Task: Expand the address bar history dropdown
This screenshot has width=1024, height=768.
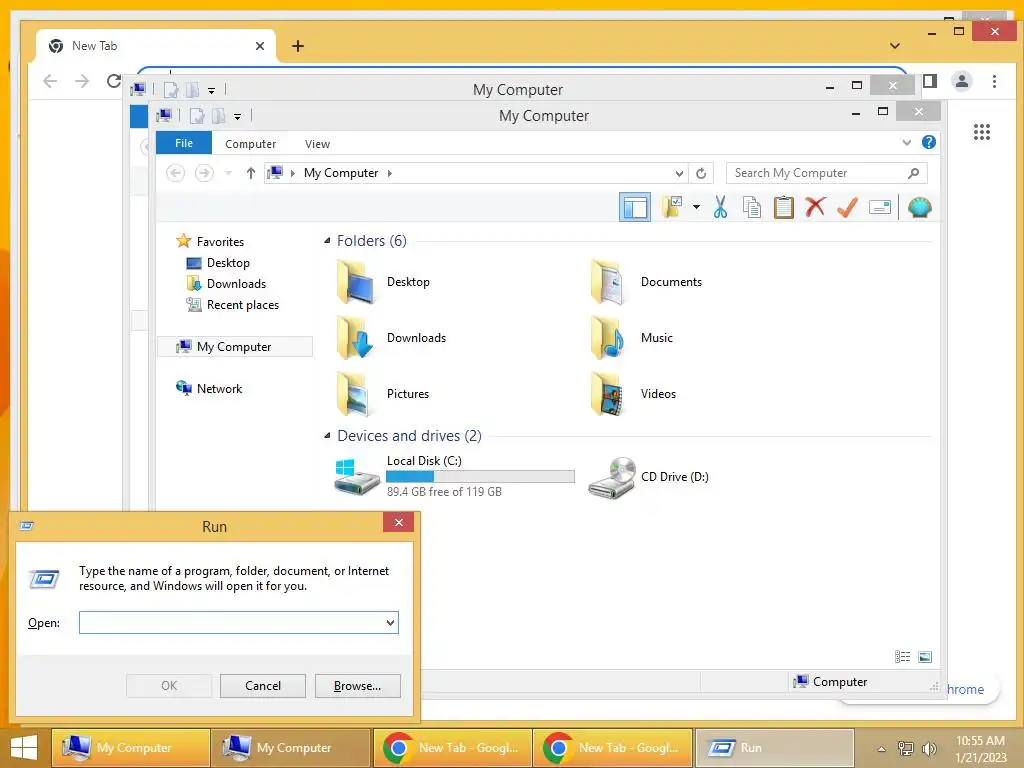Action: 679,173
